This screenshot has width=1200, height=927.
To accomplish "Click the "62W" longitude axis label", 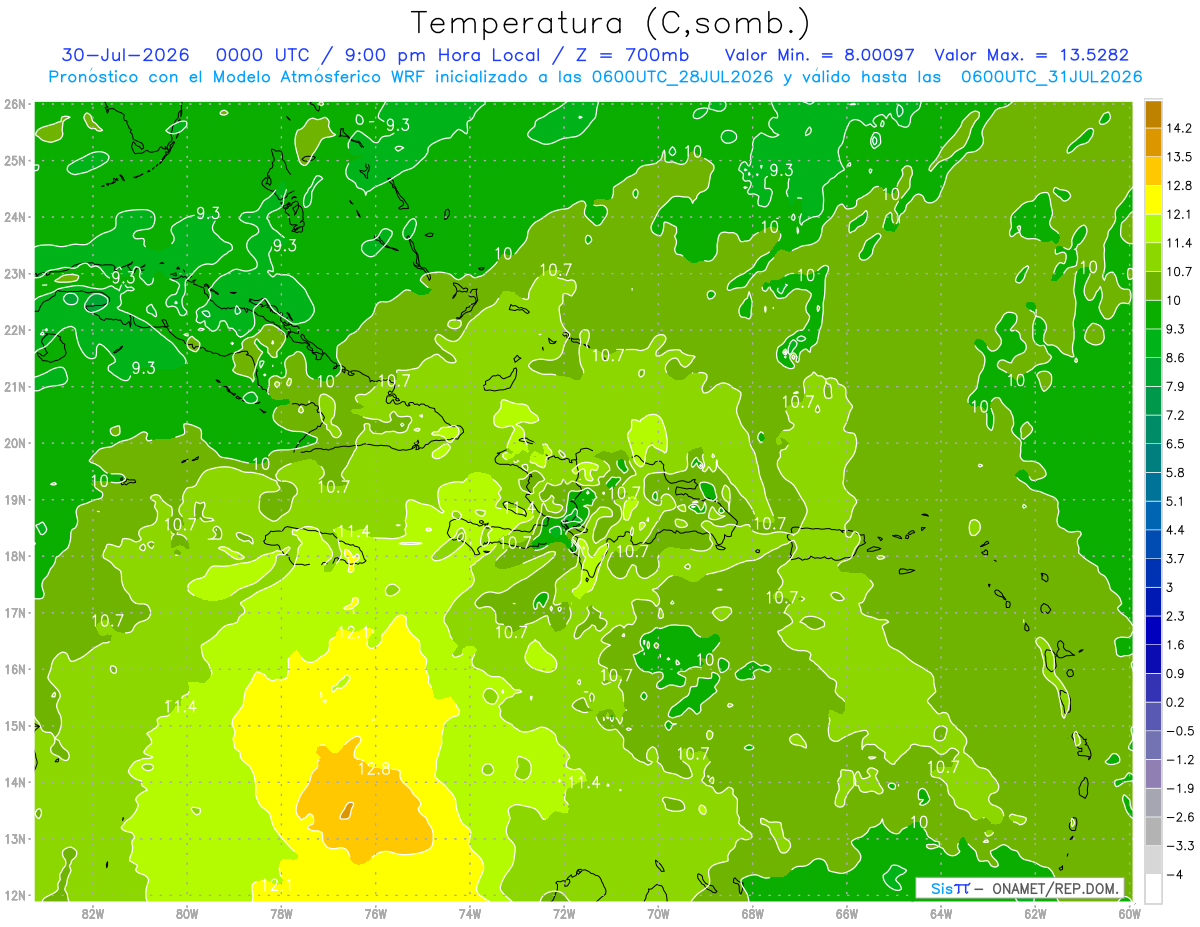I will pyautogui.click(x=1035, y=913).
